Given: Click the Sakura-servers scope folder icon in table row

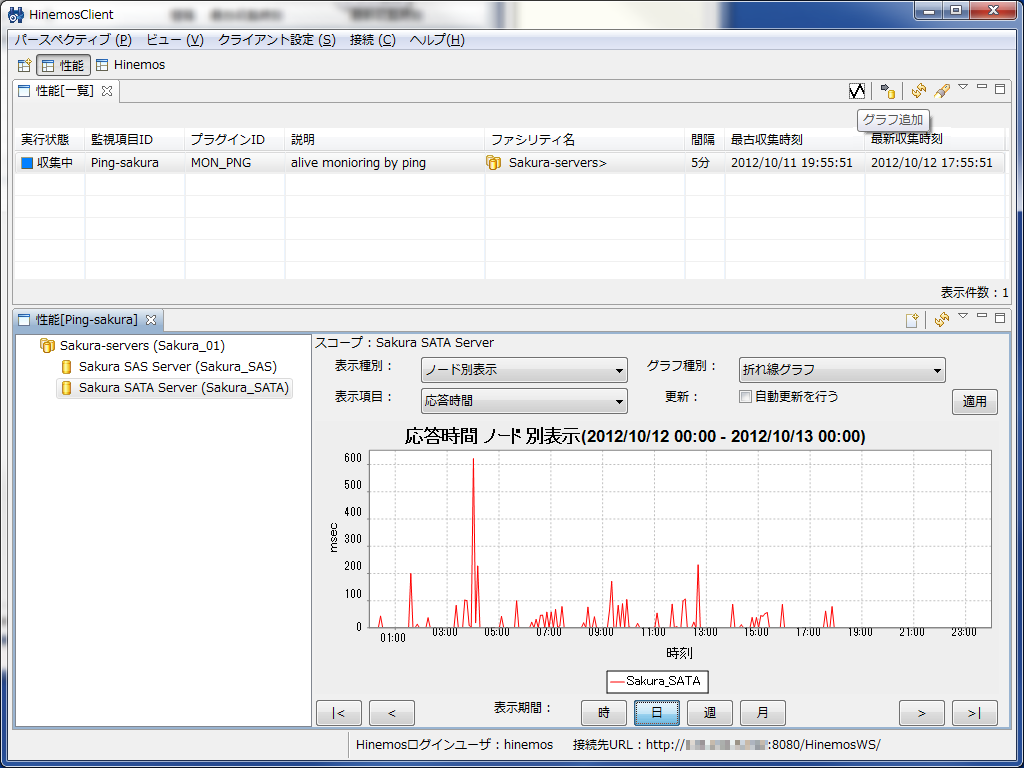Looking at the screenshot, I should (494, 163).
